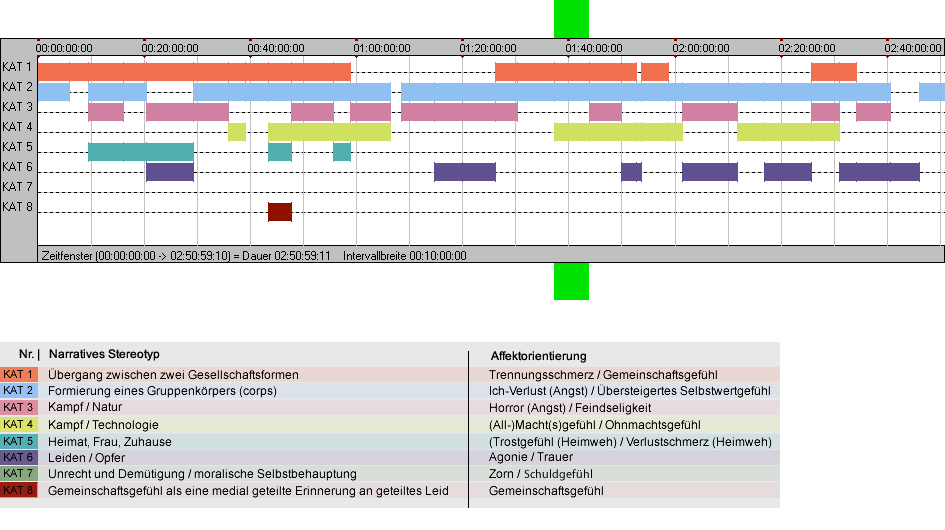
Task: Select the 02:40:00:00 time marker
Action: tap(913, 48)
